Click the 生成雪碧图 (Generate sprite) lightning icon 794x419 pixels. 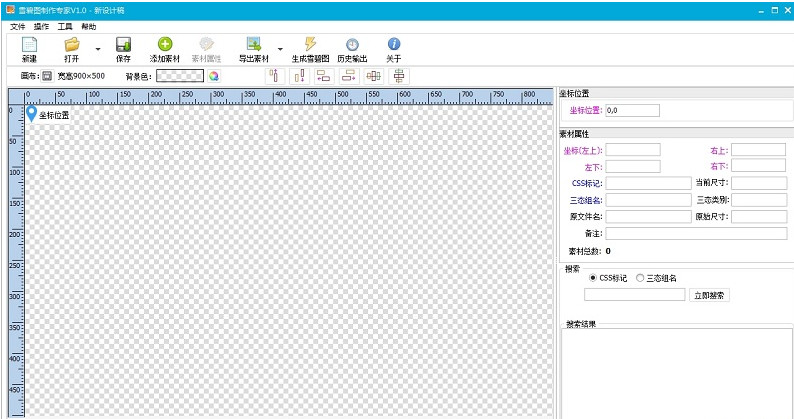311,45
